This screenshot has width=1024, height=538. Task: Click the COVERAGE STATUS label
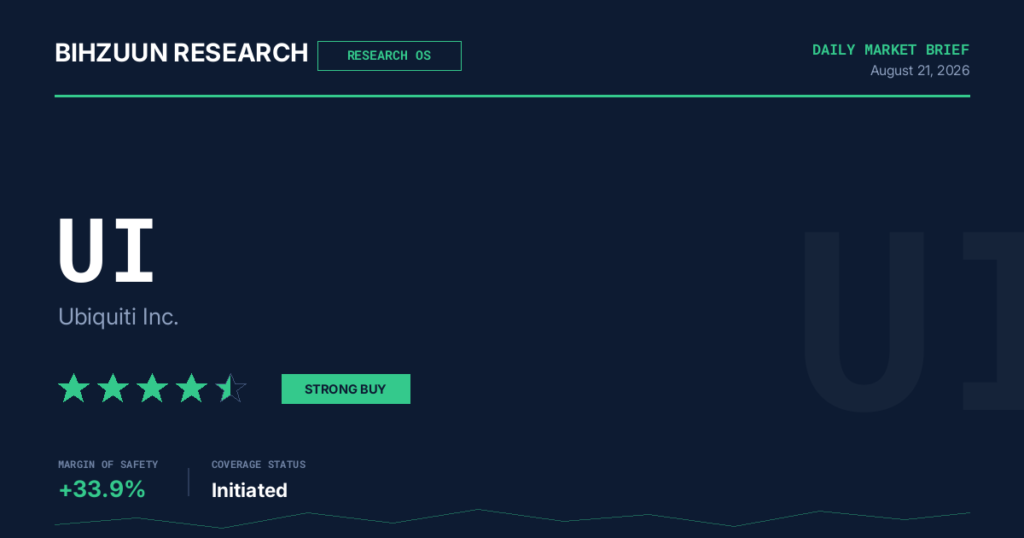click(259, 464)
